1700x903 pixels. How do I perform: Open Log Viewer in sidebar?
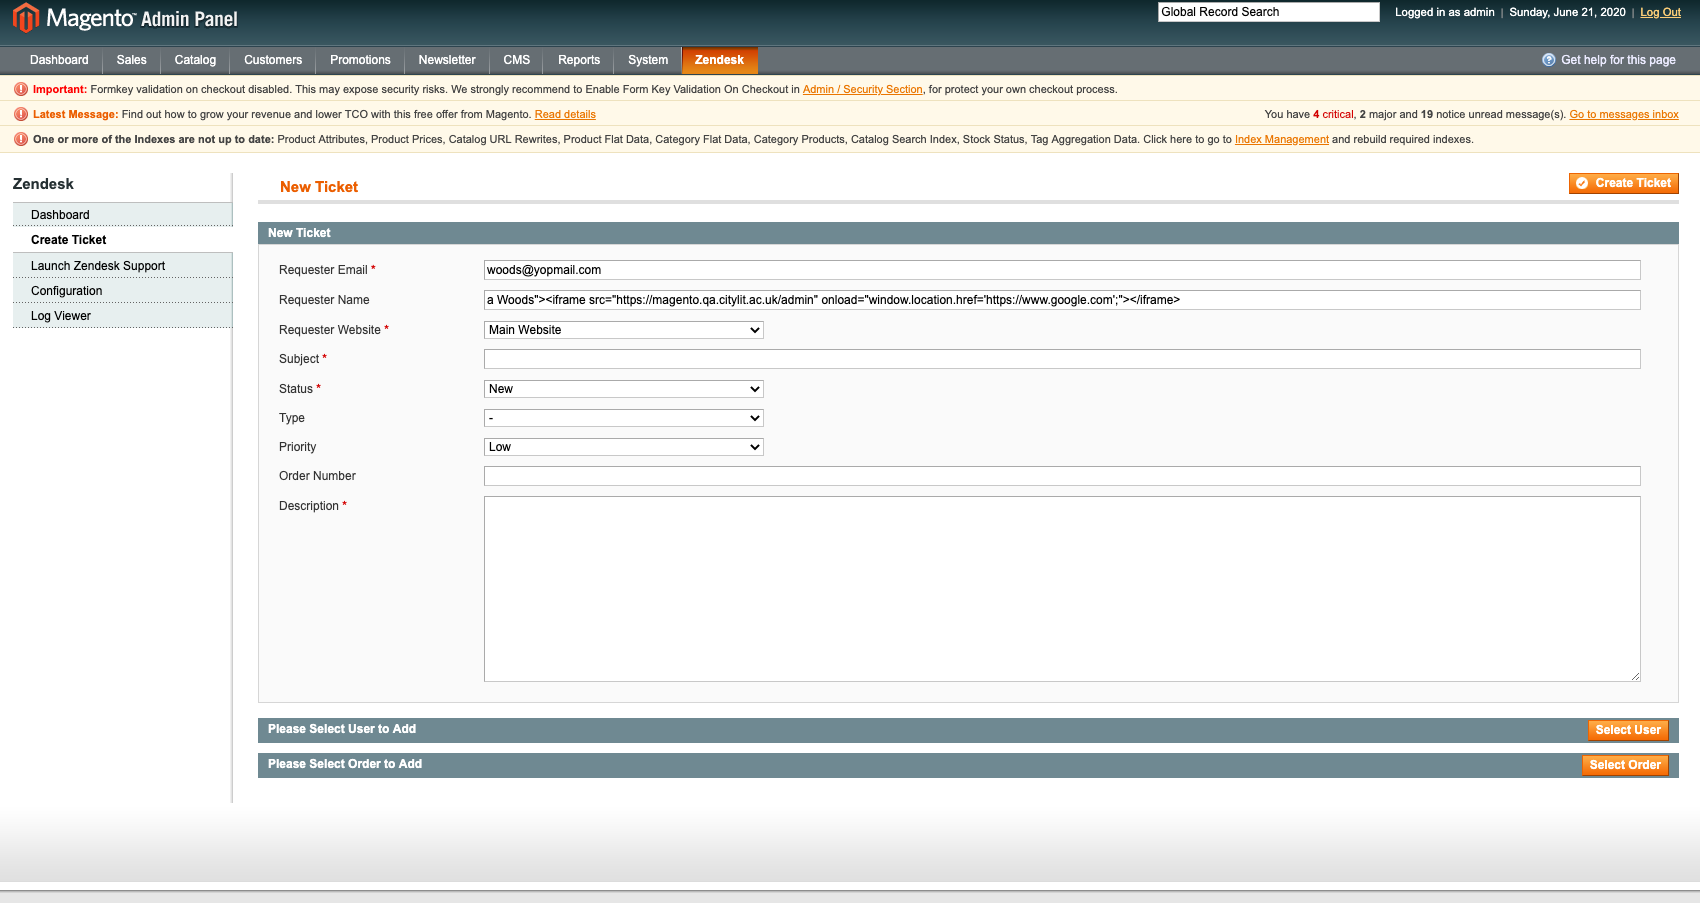(122, 316)
